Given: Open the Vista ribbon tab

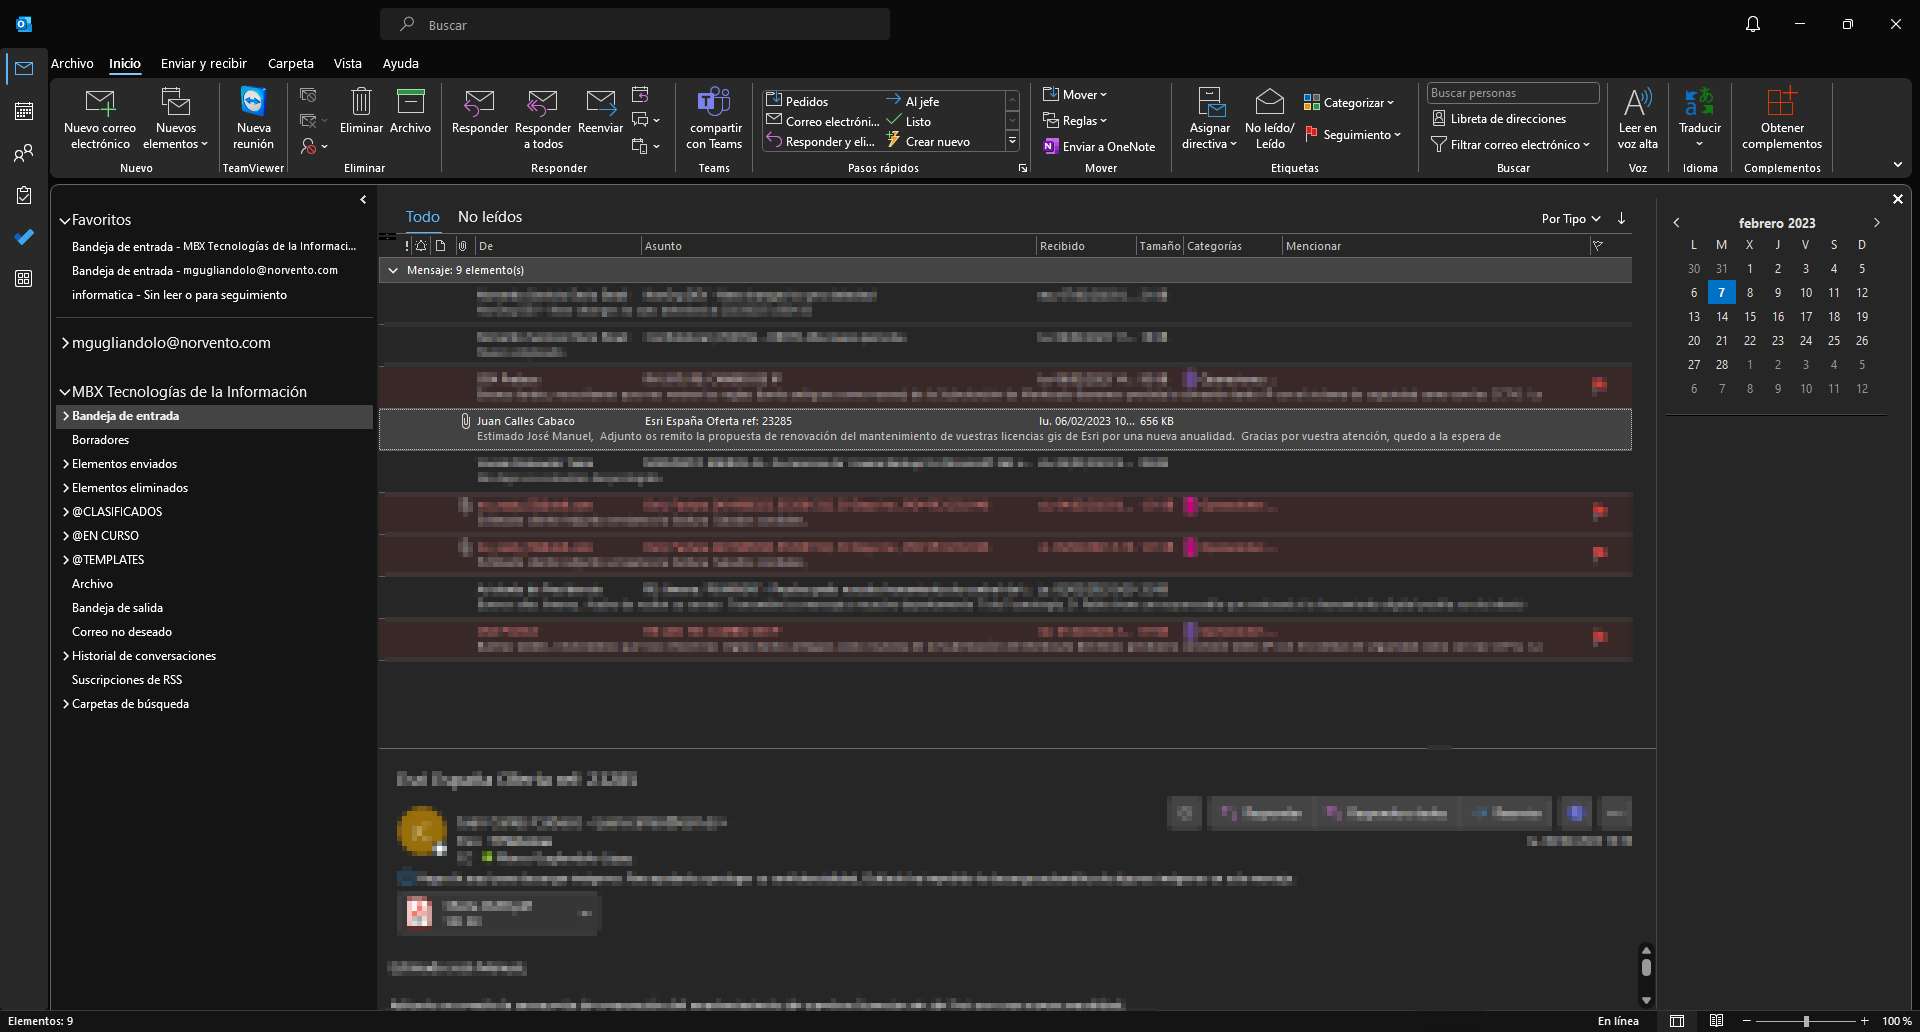Looking at the screenshot, I should pyautogui.click(x=348, y=63).
